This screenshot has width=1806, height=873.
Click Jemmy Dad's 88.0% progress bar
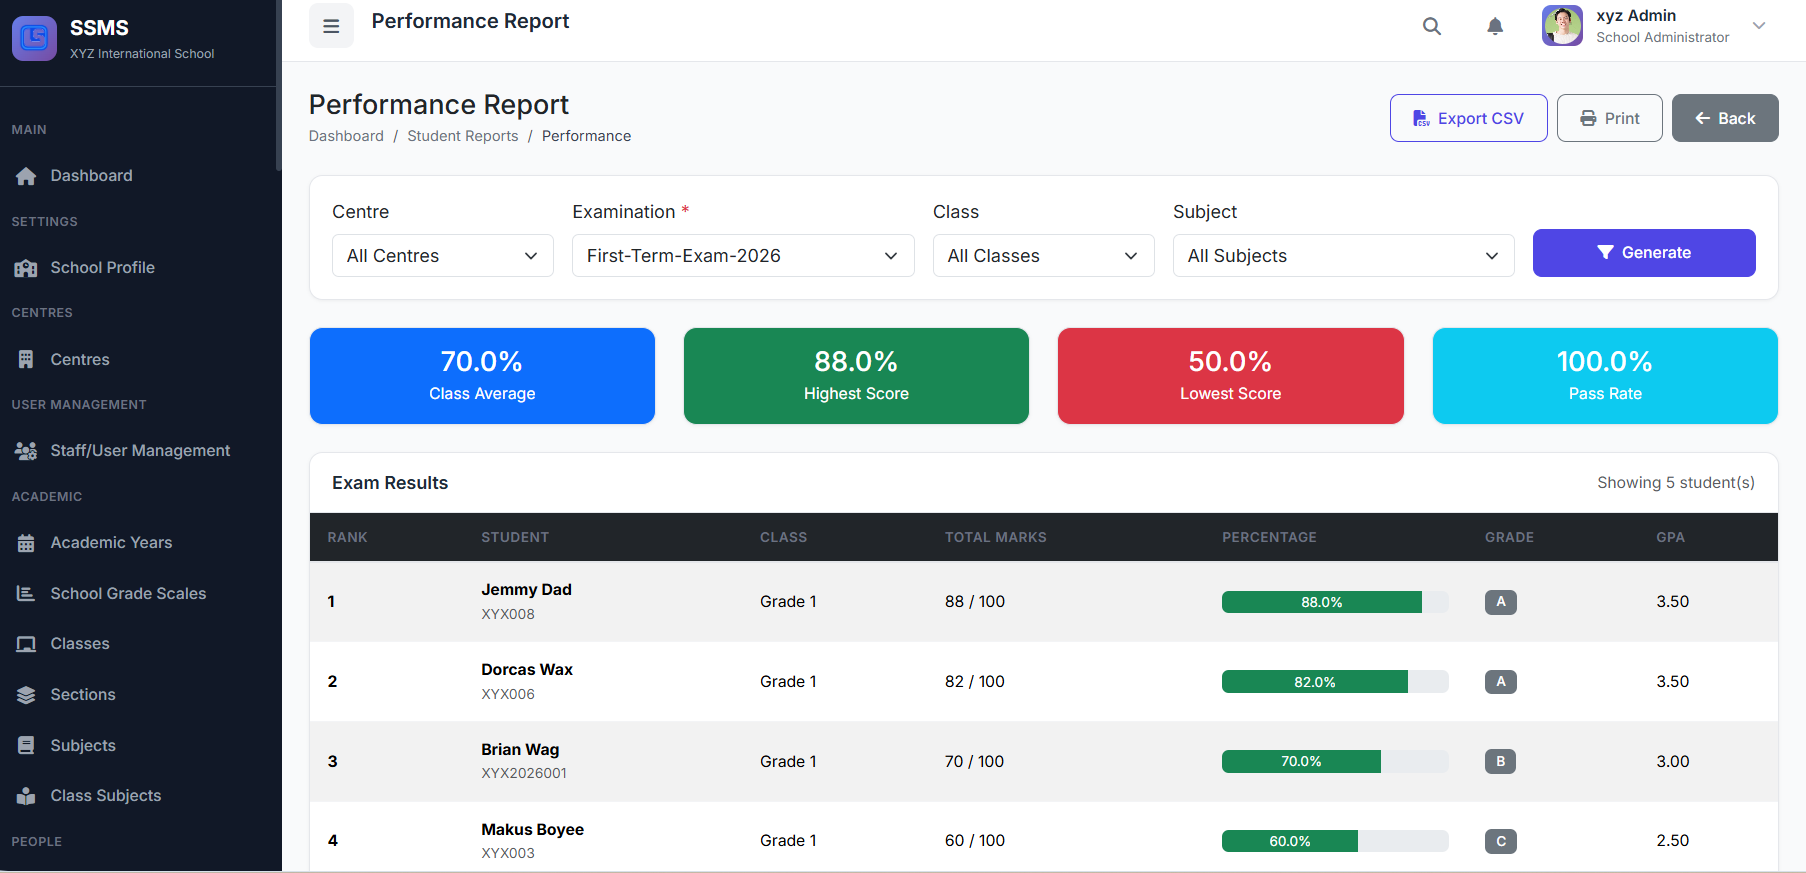tap(1334, 602)
